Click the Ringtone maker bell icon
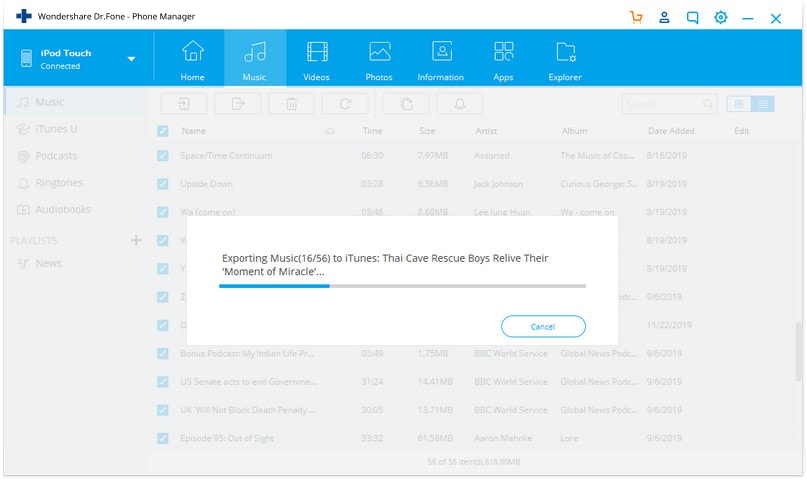This screenshot has height=480, width=807. pyautogui.click(x=460, y=104)
